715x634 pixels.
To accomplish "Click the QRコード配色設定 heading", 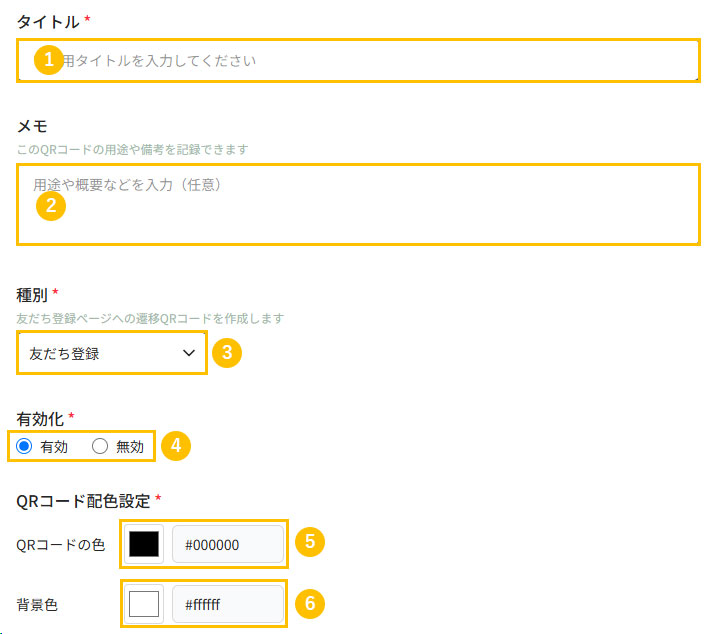I will (83, 501).
